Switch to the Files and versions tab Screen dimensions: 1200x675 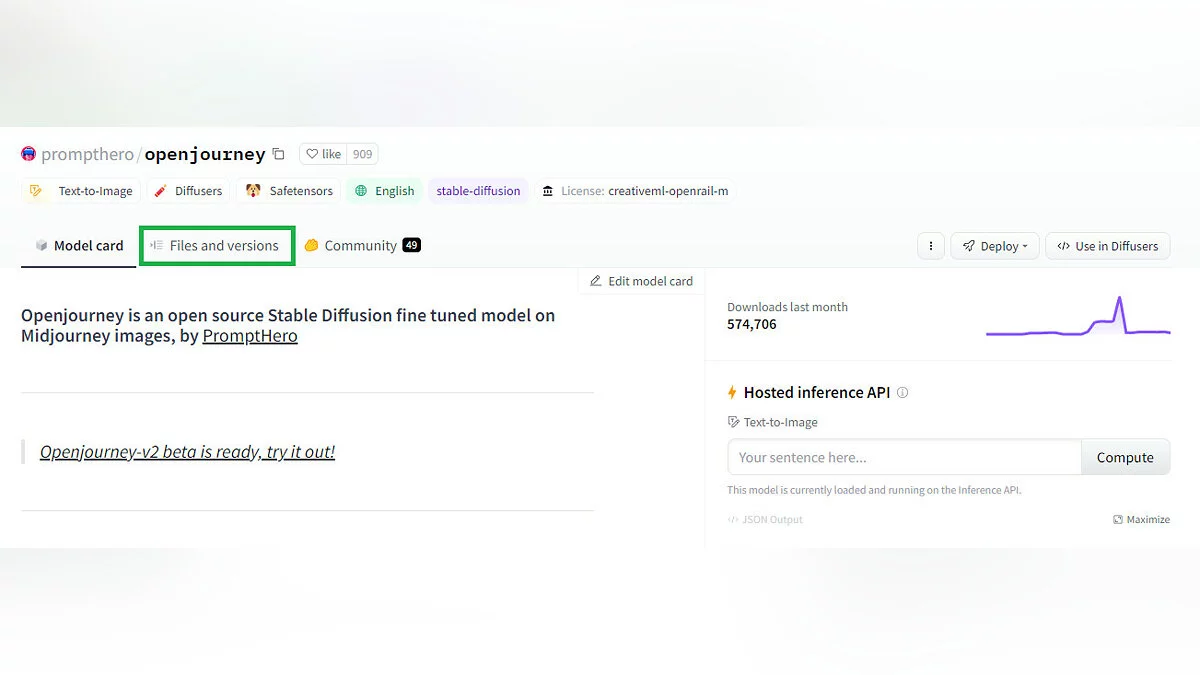tap(217, 246)
